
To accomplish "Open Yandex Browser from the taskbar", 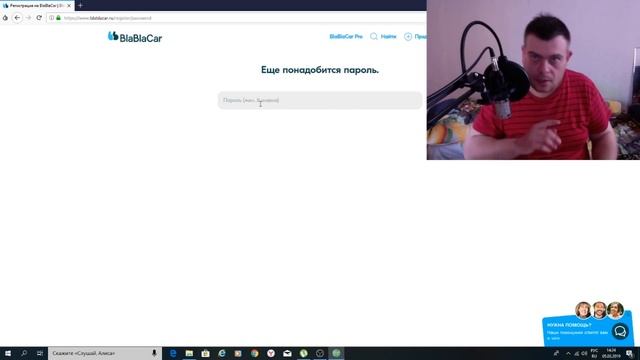I will tap(271, 353).
